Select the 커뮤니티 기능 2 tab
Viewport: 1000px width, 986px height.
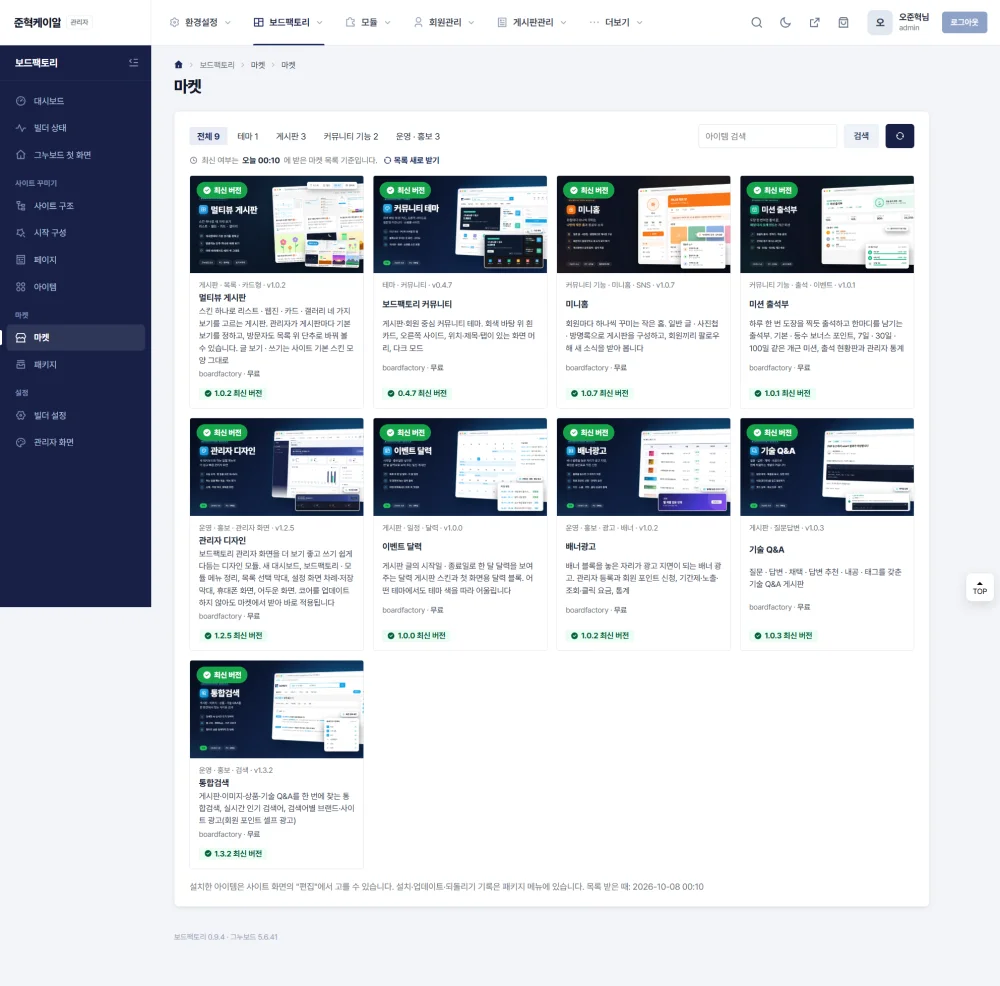(x=351, y=136)
